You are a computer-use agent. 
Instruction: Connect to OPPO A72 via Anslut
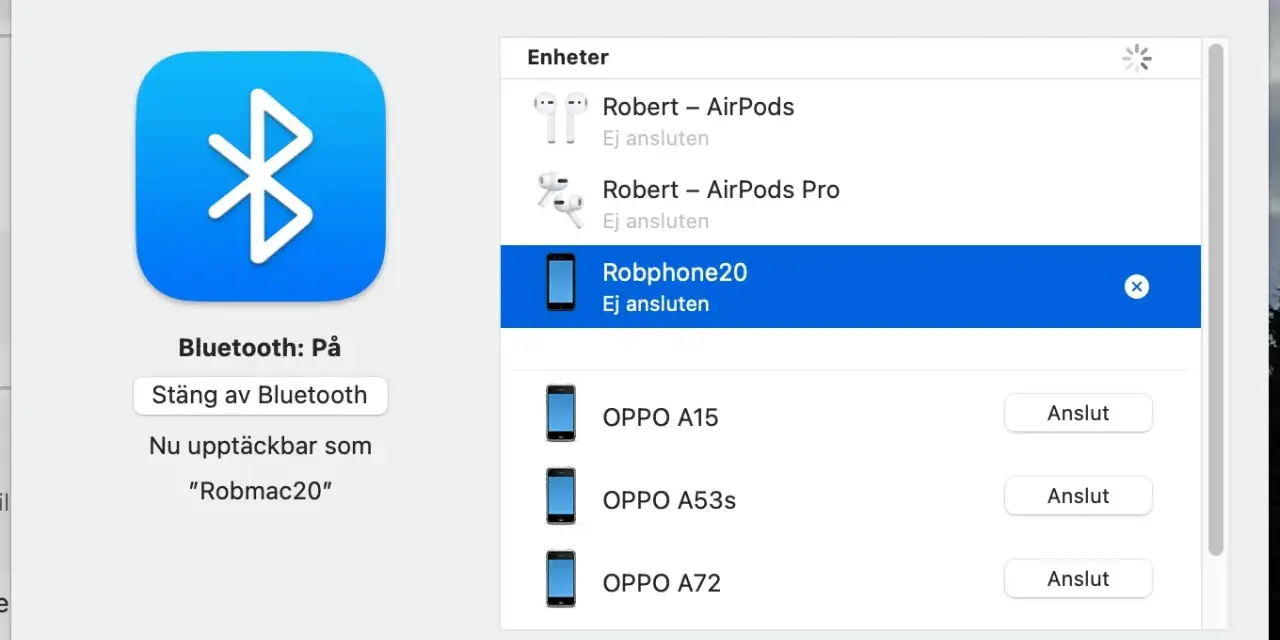pyautogui.click(x=1078, y=579)
